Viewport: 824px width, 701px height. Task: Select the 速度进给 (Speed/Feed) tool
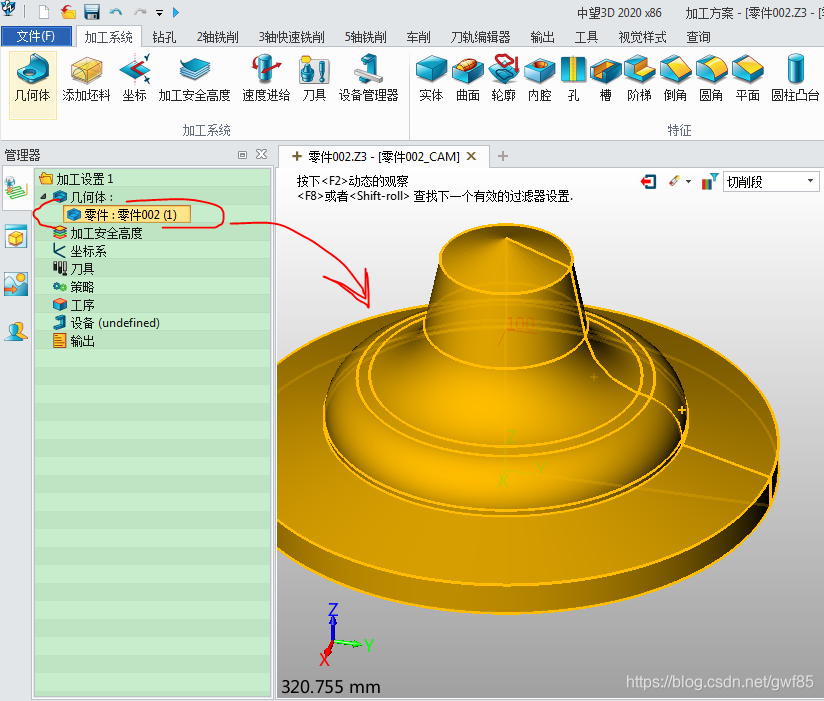tap(266, 79)
